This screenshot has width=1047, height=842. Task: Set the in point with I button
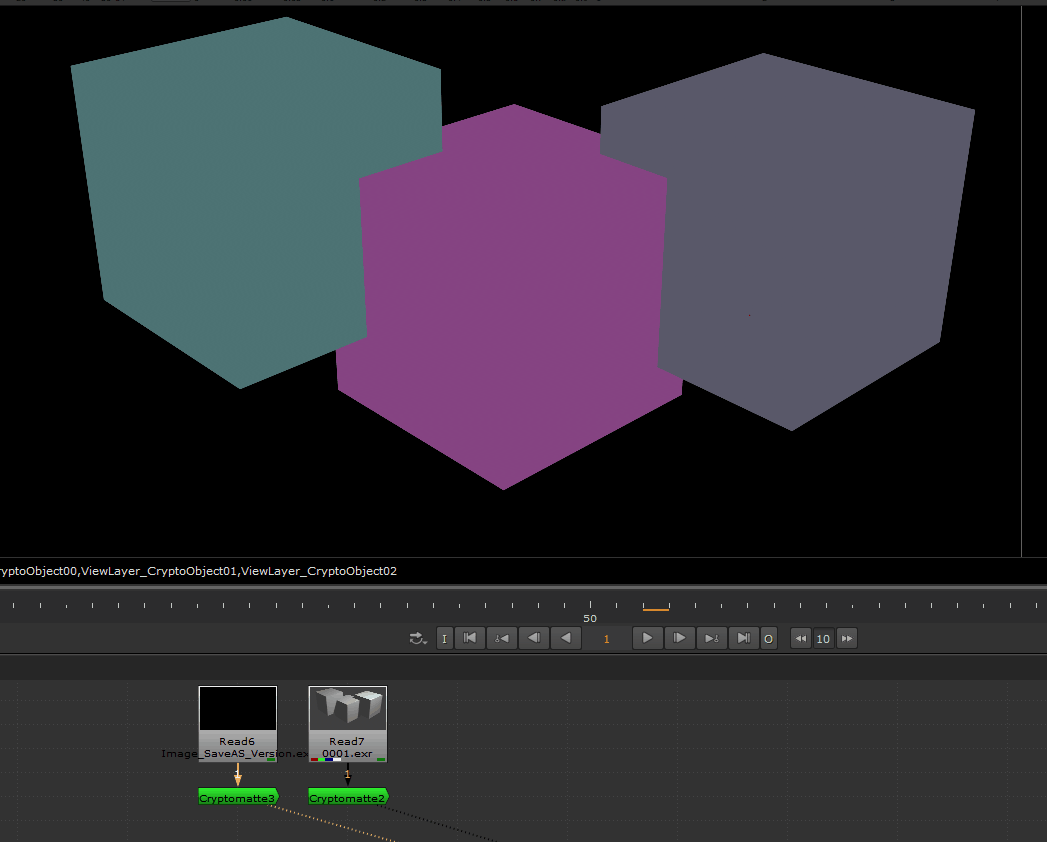coord(445,638)
